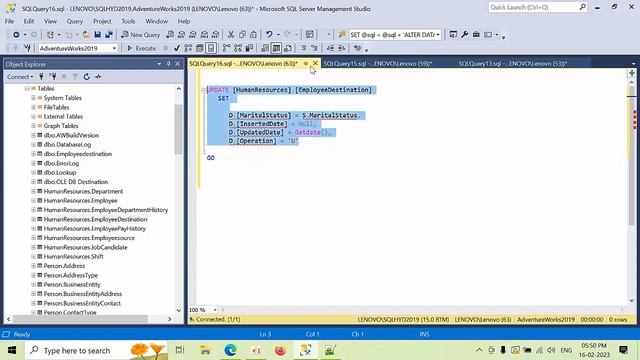Click the query editor vertical scrollbar
Viewport: 640px width, 360px height.
(631, 155)
